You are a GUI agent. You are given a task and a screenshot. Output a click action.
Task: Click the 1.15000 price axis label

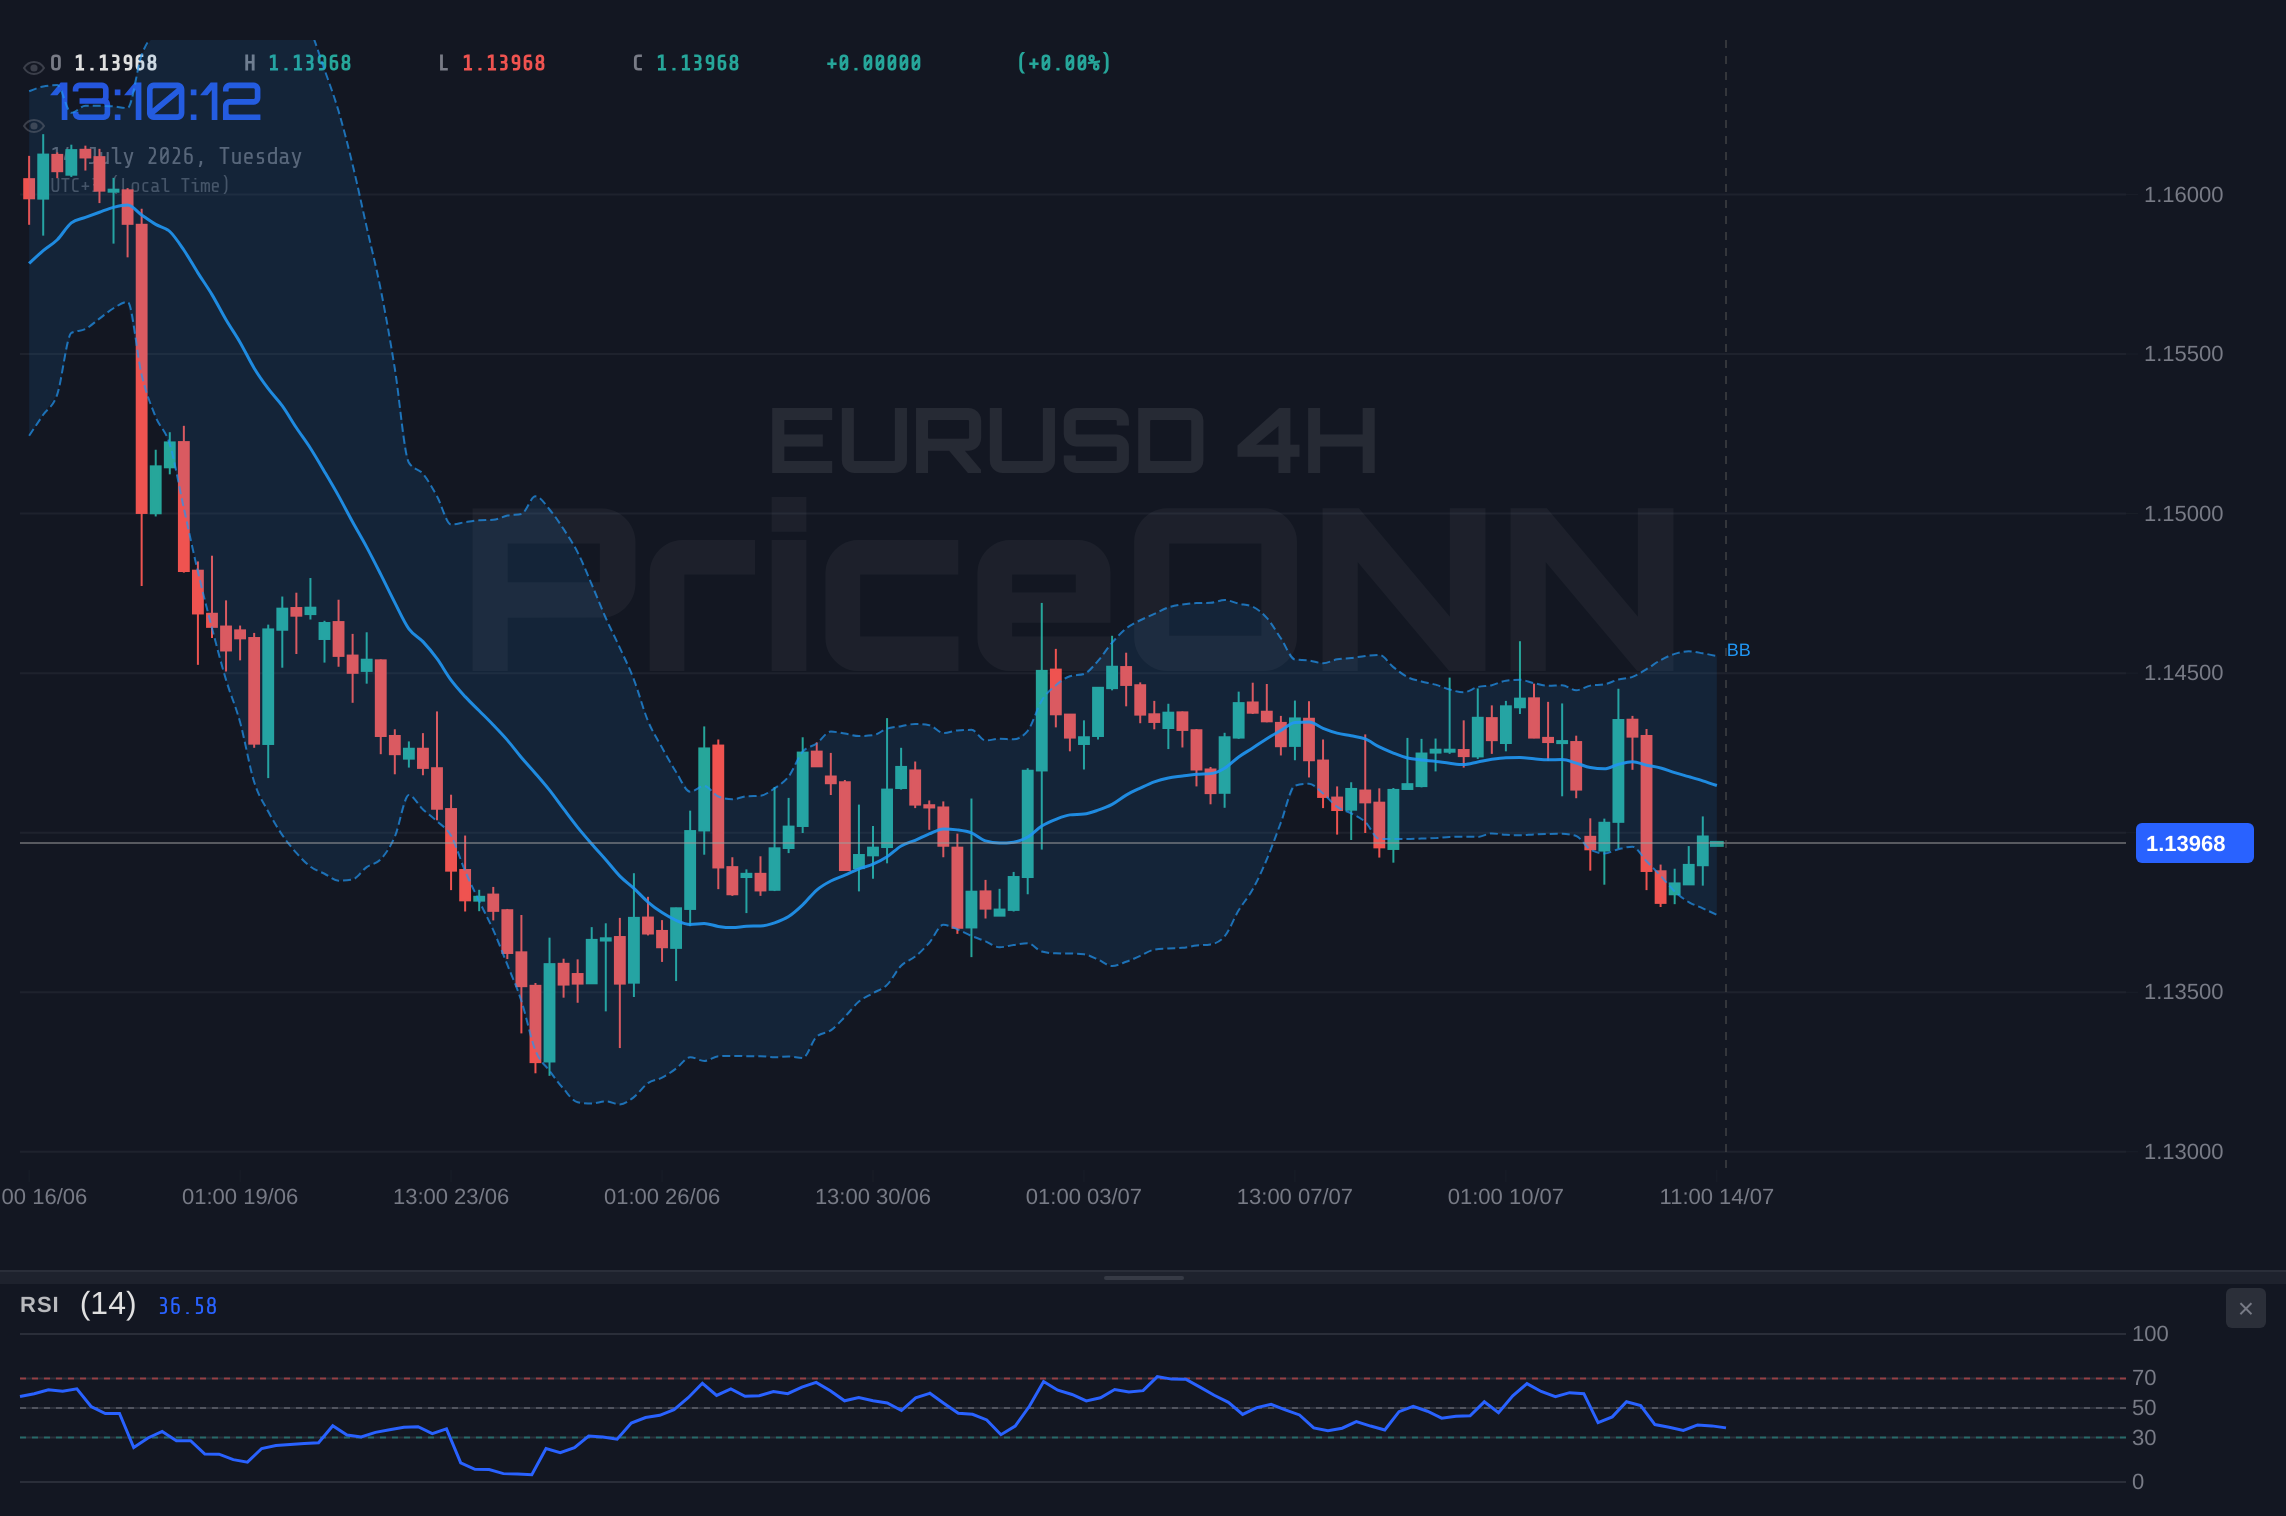2183,514
